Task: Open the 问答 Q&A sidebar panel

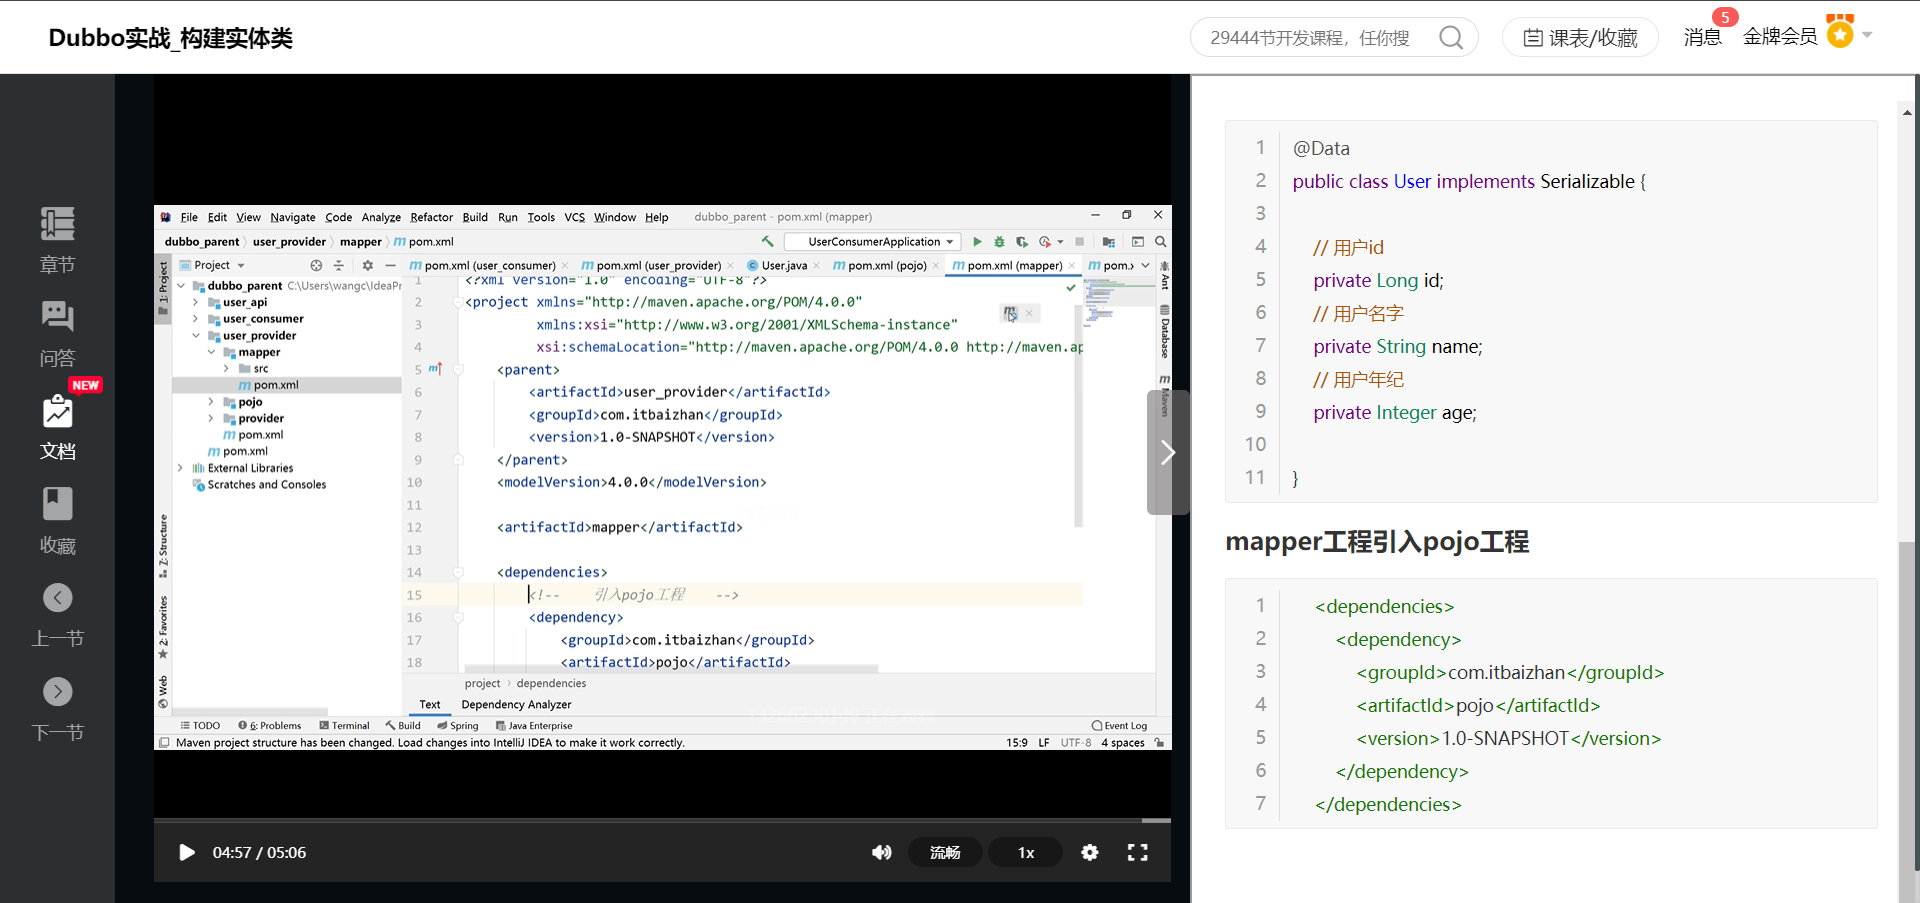Action: (x=57, y=334)
